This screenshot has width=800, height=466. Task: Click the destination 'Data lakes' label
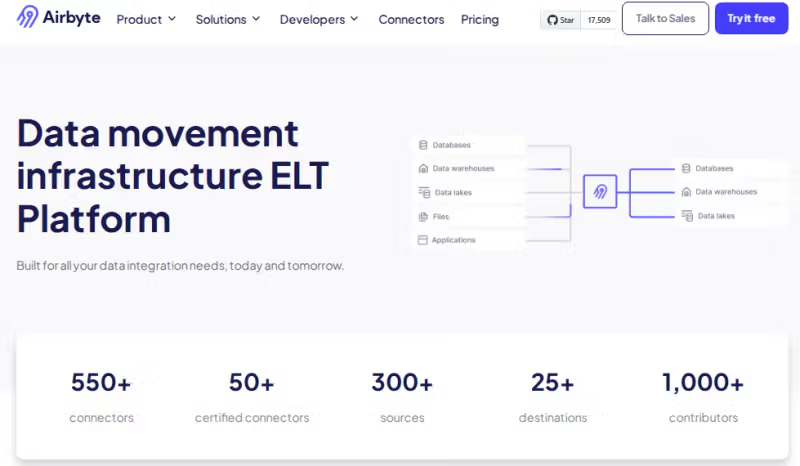[x=716, y=216]
